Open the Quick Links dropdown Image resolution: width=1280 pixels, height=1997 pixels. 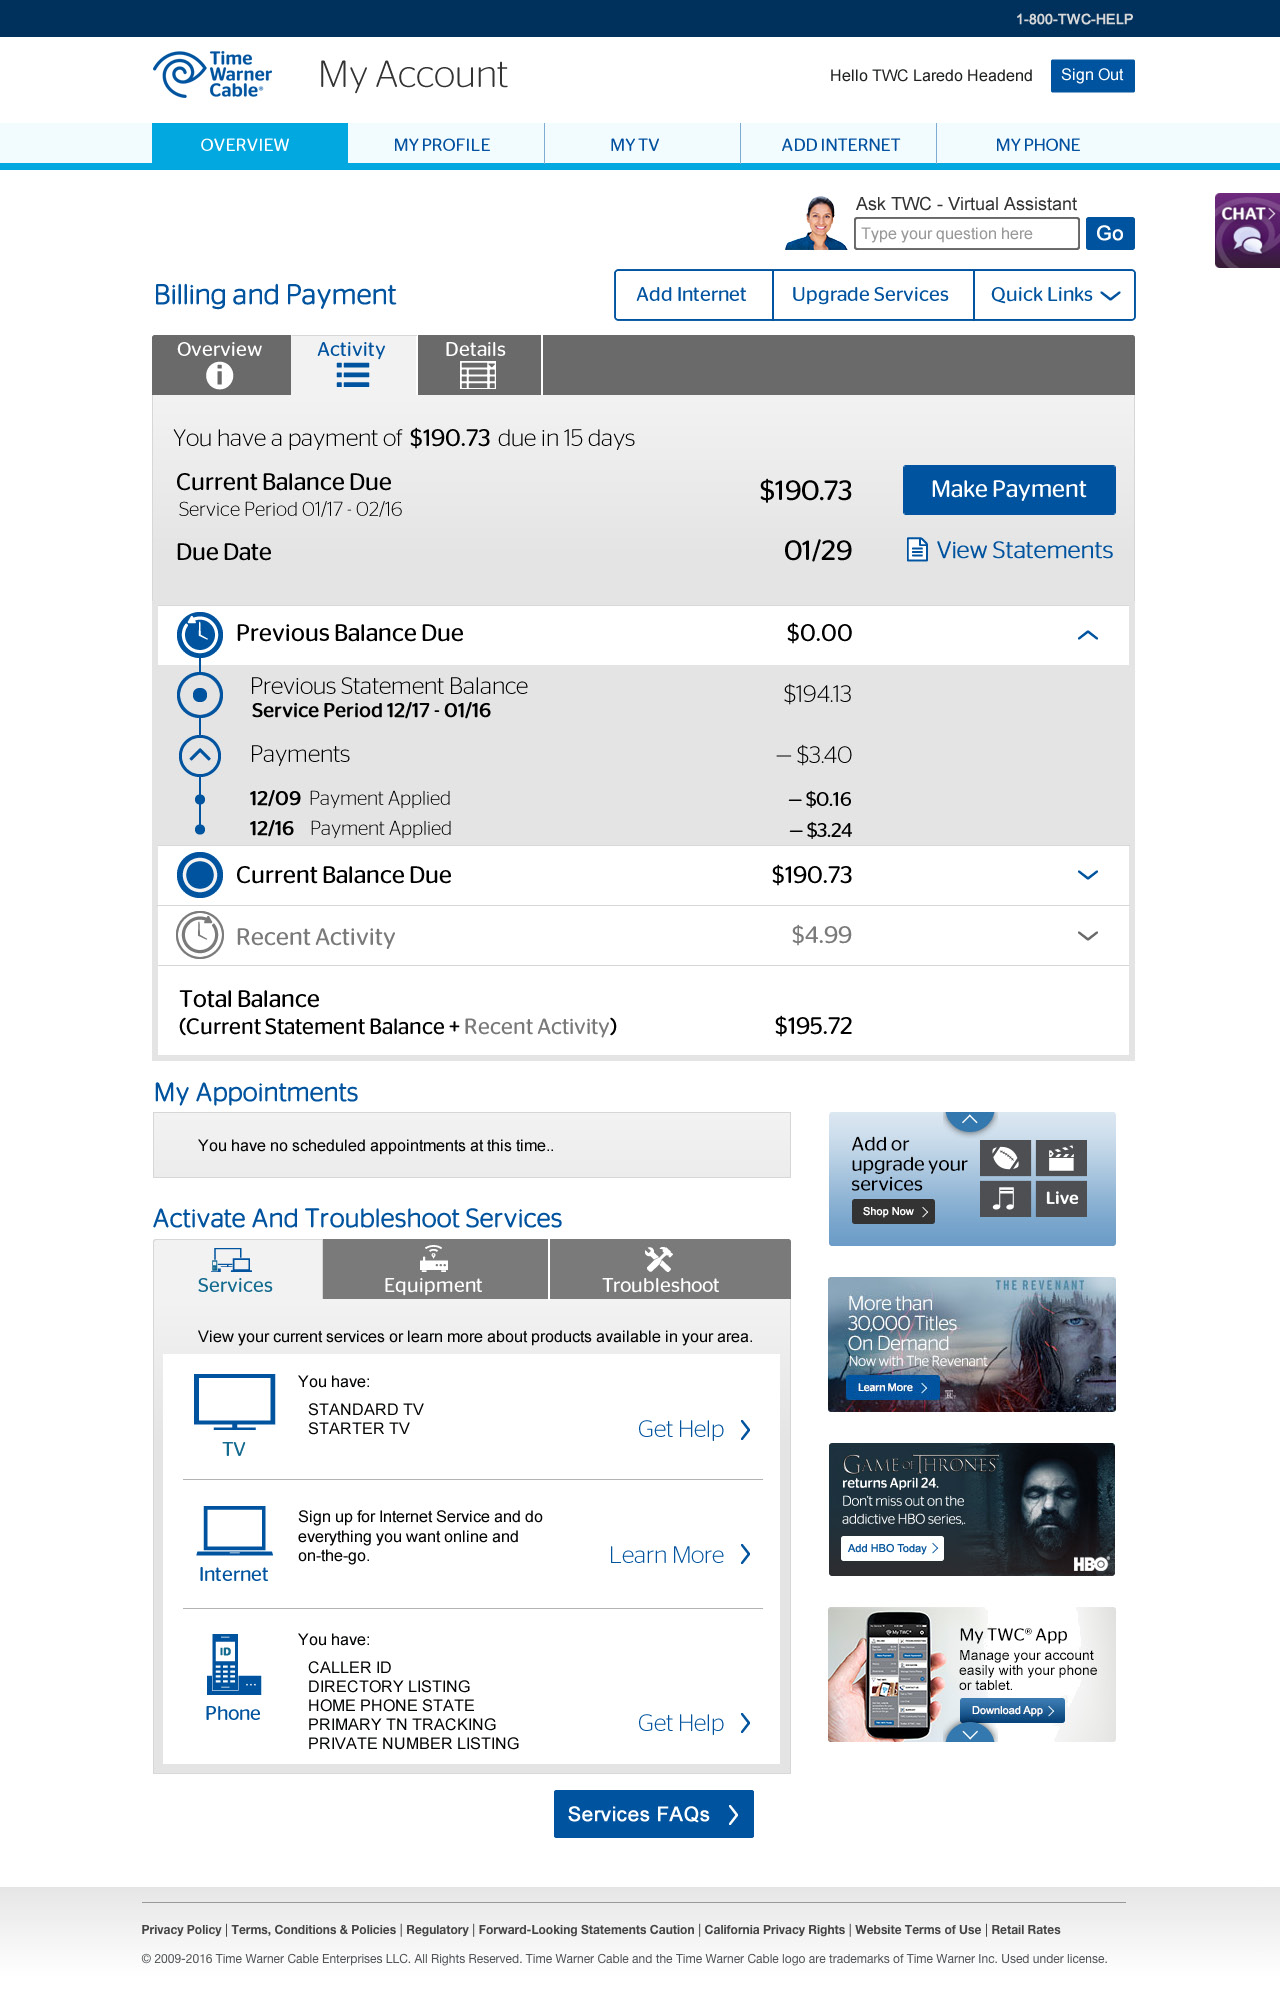[x=1054, y=295]
